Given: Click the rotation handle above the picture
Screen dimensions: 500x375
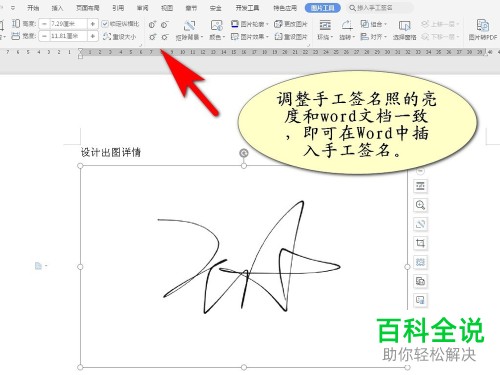Looking at the screenshot, I should point(244,153).
